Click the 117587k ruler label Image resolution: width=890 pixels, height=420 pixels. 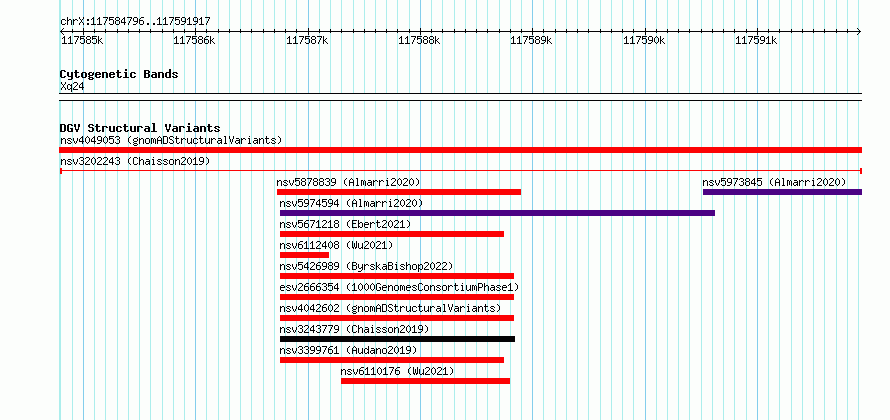307,40
